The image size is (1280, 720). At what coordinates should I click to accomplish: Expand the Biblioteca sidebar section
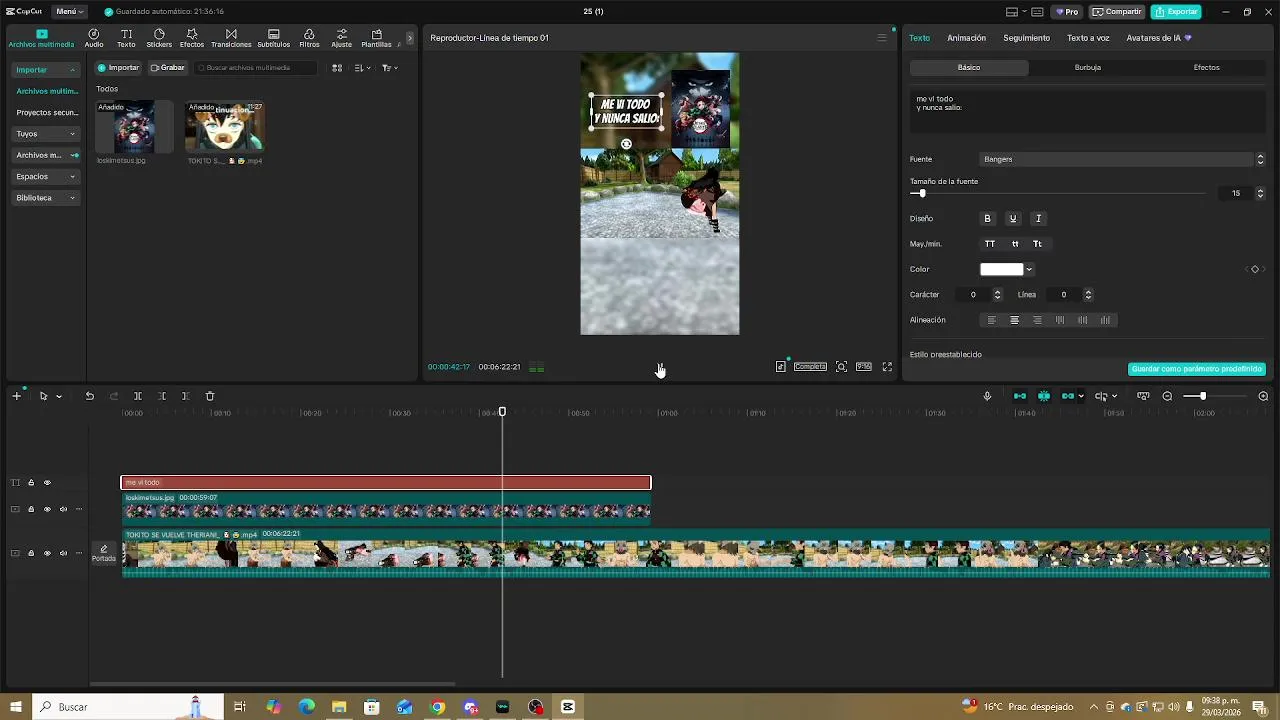(x=46, y=198)
